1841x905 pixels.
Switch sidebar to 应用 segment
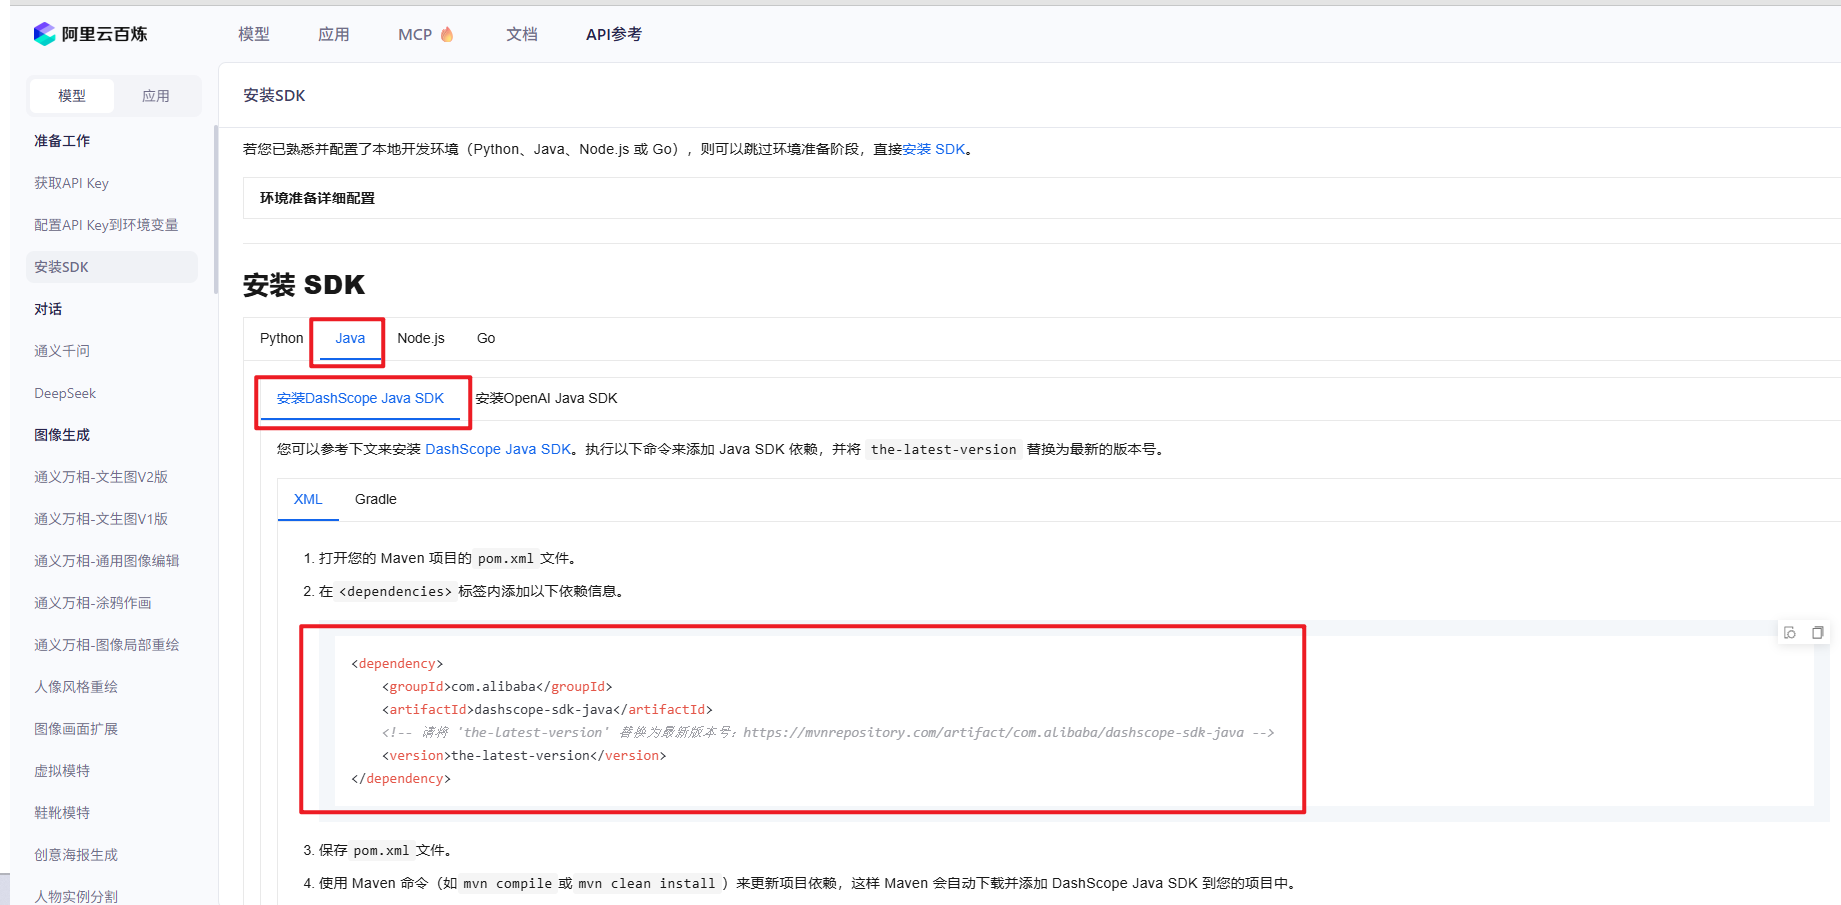point(156,96)
